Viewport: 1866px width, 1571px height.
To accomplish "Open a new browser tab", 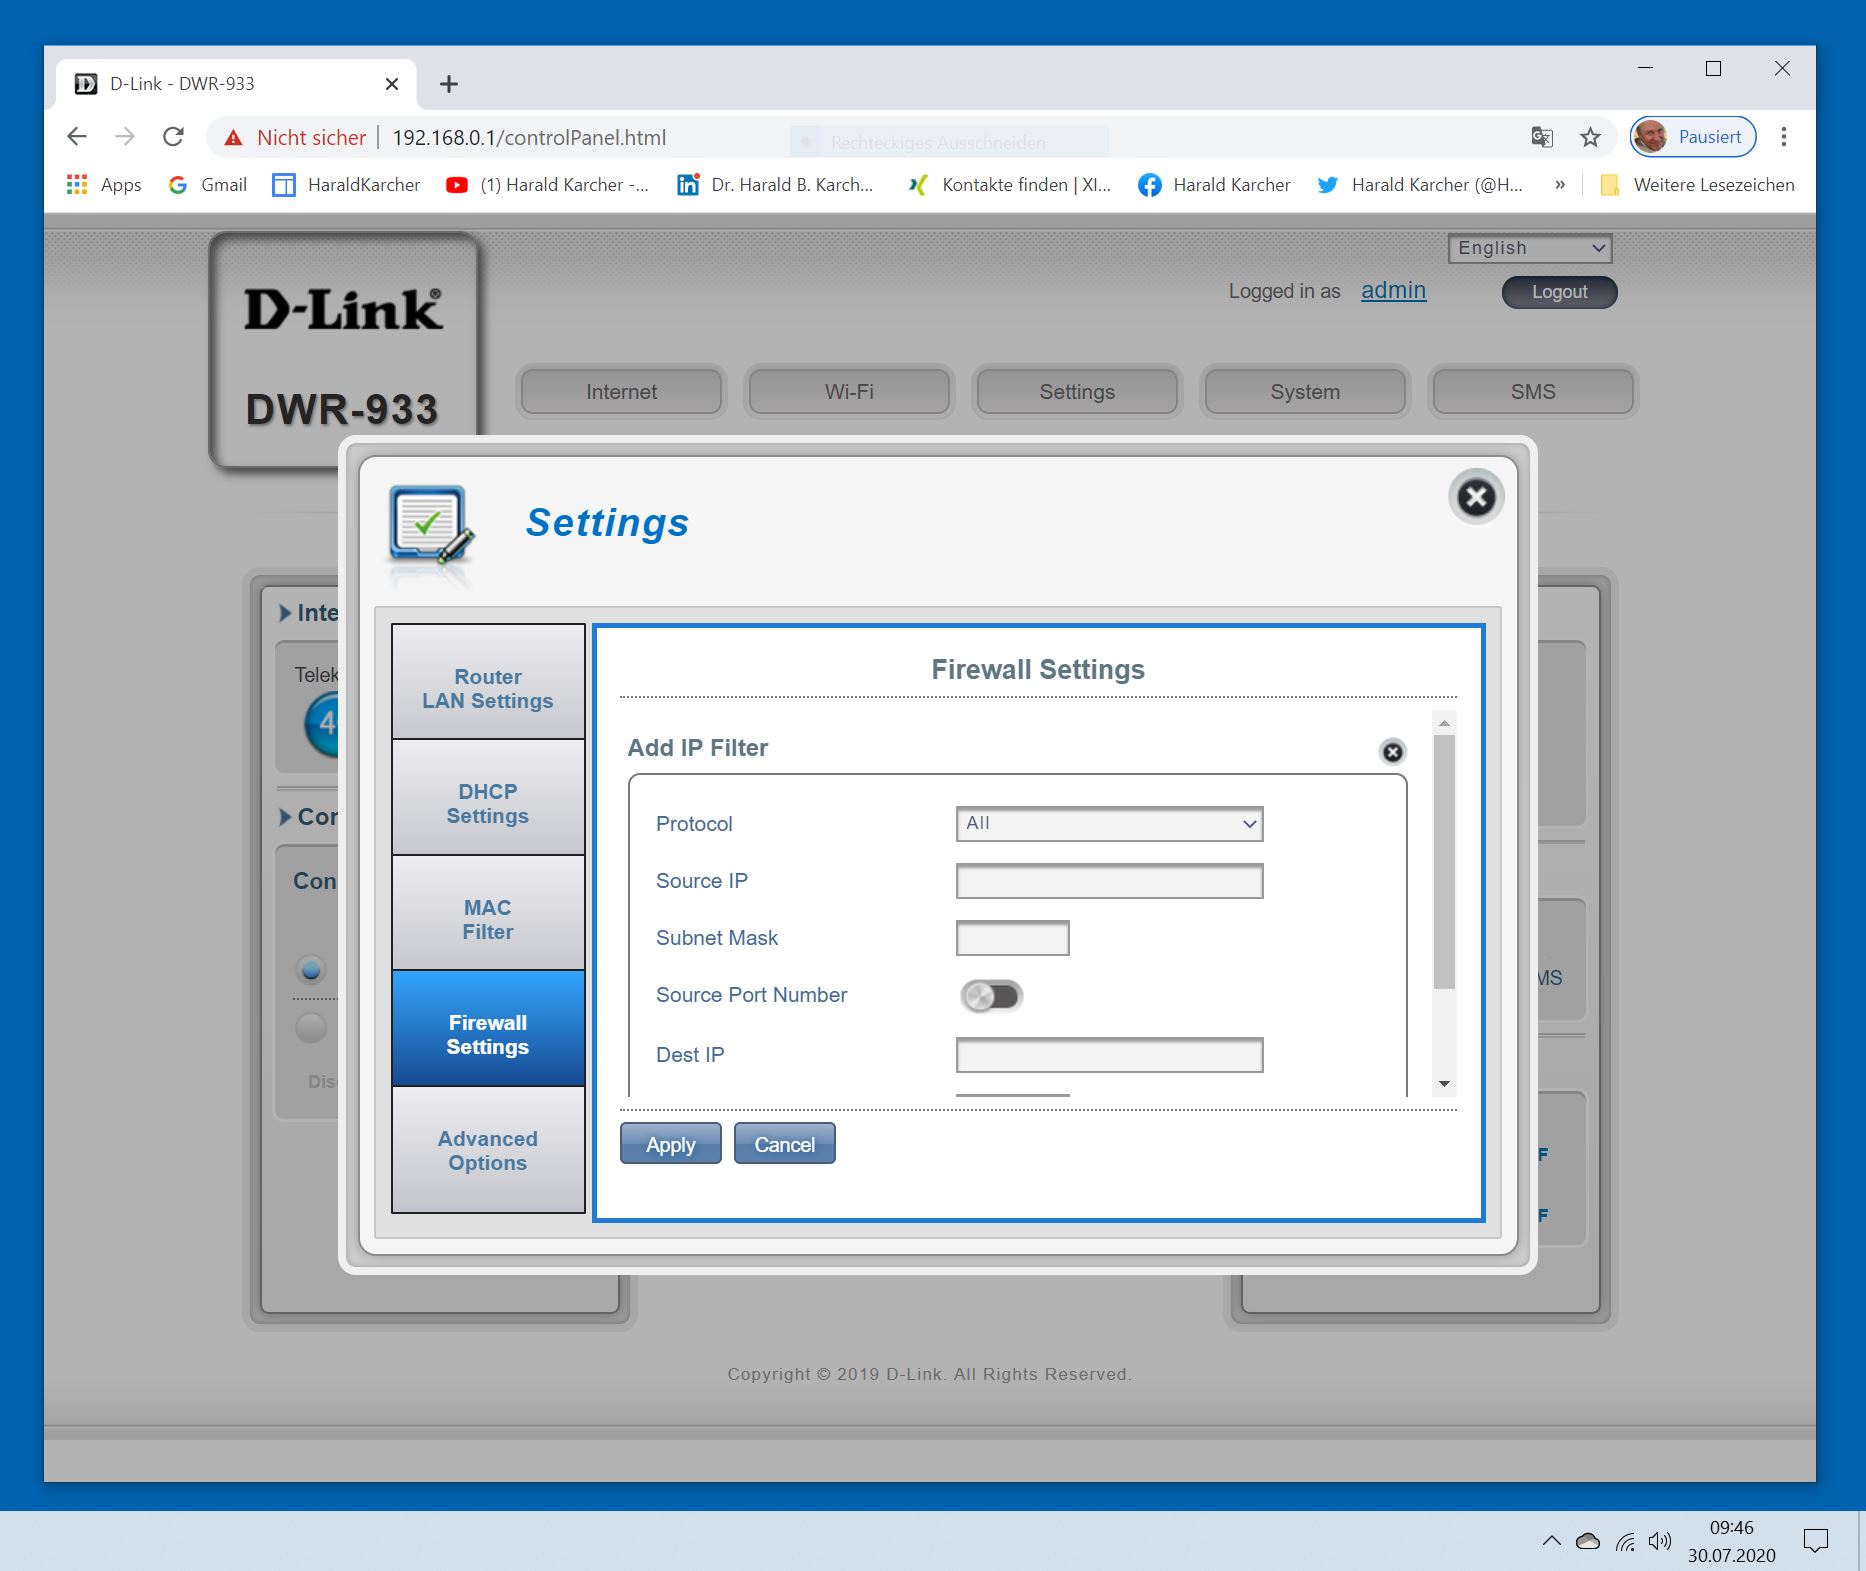I will 449,84.
